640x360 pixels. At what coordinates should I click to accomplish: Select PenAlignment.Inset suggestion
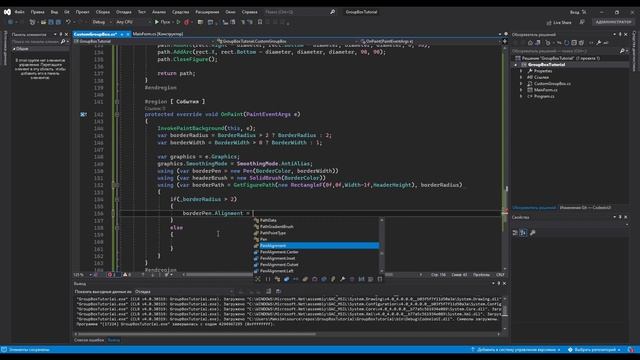pos(278,258)
